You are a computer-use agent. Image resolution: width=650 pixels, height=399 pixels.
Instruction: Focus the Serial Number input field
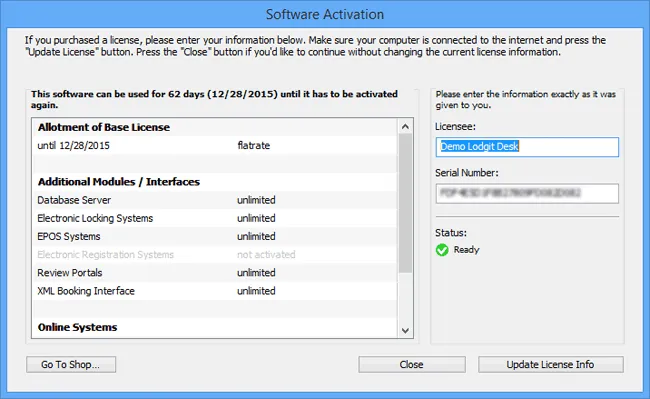point(527,193)
